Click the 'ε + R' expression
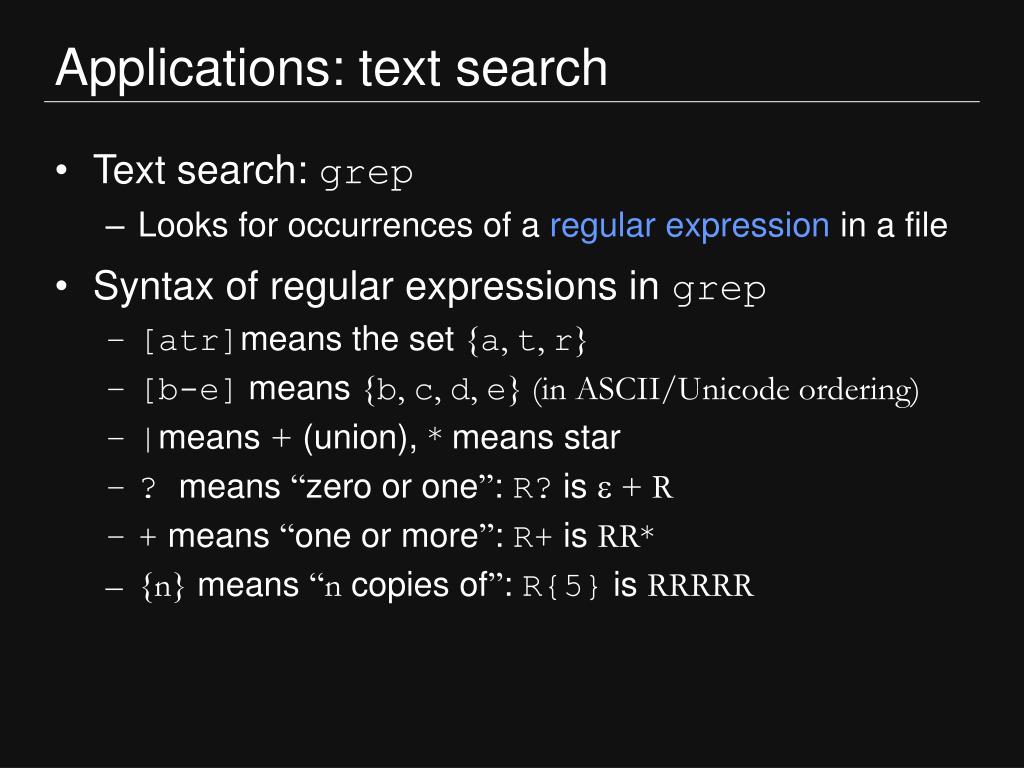The height and width of the screenshot is (768, 1024). (x=635, y=488)
